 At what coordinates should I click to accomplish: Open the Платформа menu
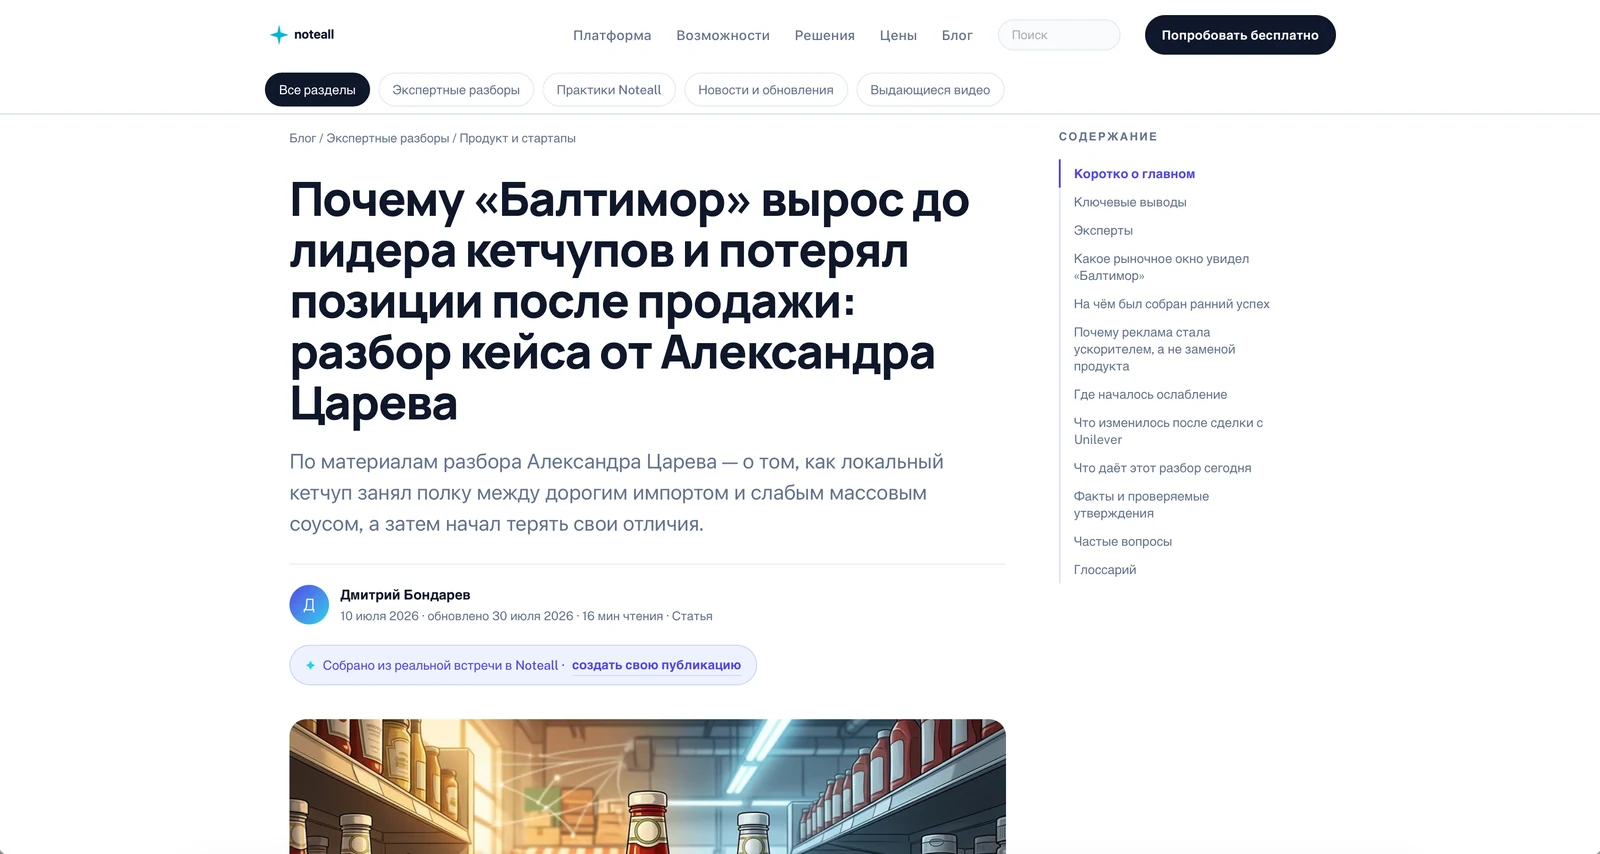(612, 35)
